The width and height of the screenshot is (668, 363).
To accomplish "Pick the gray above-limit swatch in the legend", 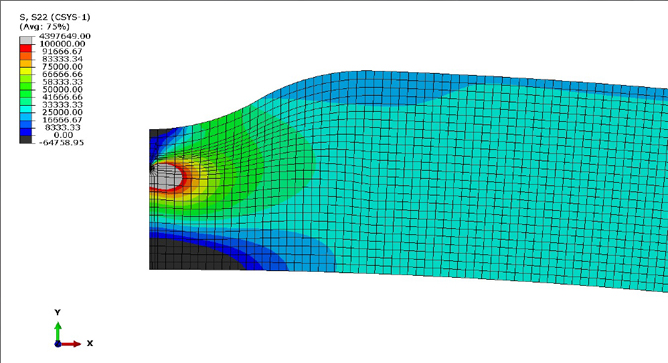I will [26, 40].
